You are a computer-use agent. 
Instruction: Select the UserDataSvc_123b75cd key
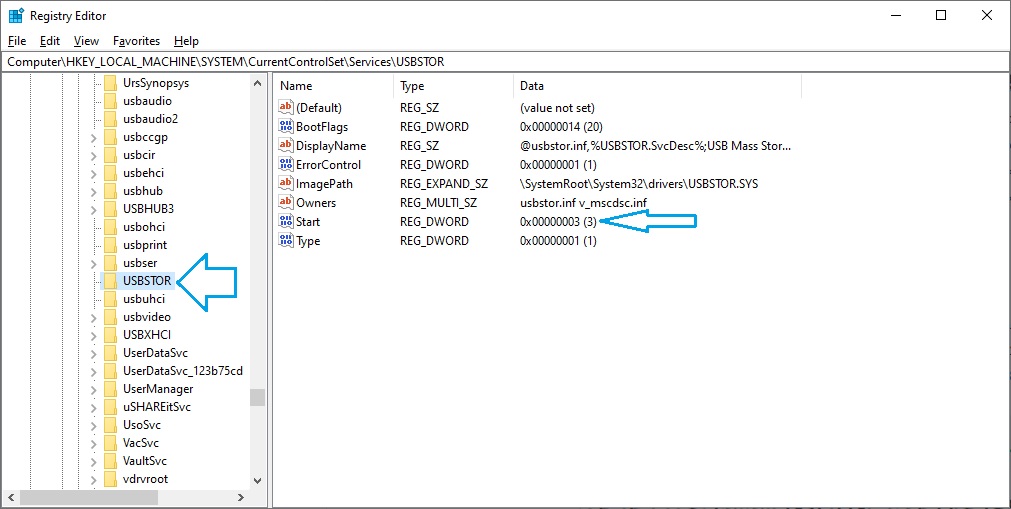point(182,371)
